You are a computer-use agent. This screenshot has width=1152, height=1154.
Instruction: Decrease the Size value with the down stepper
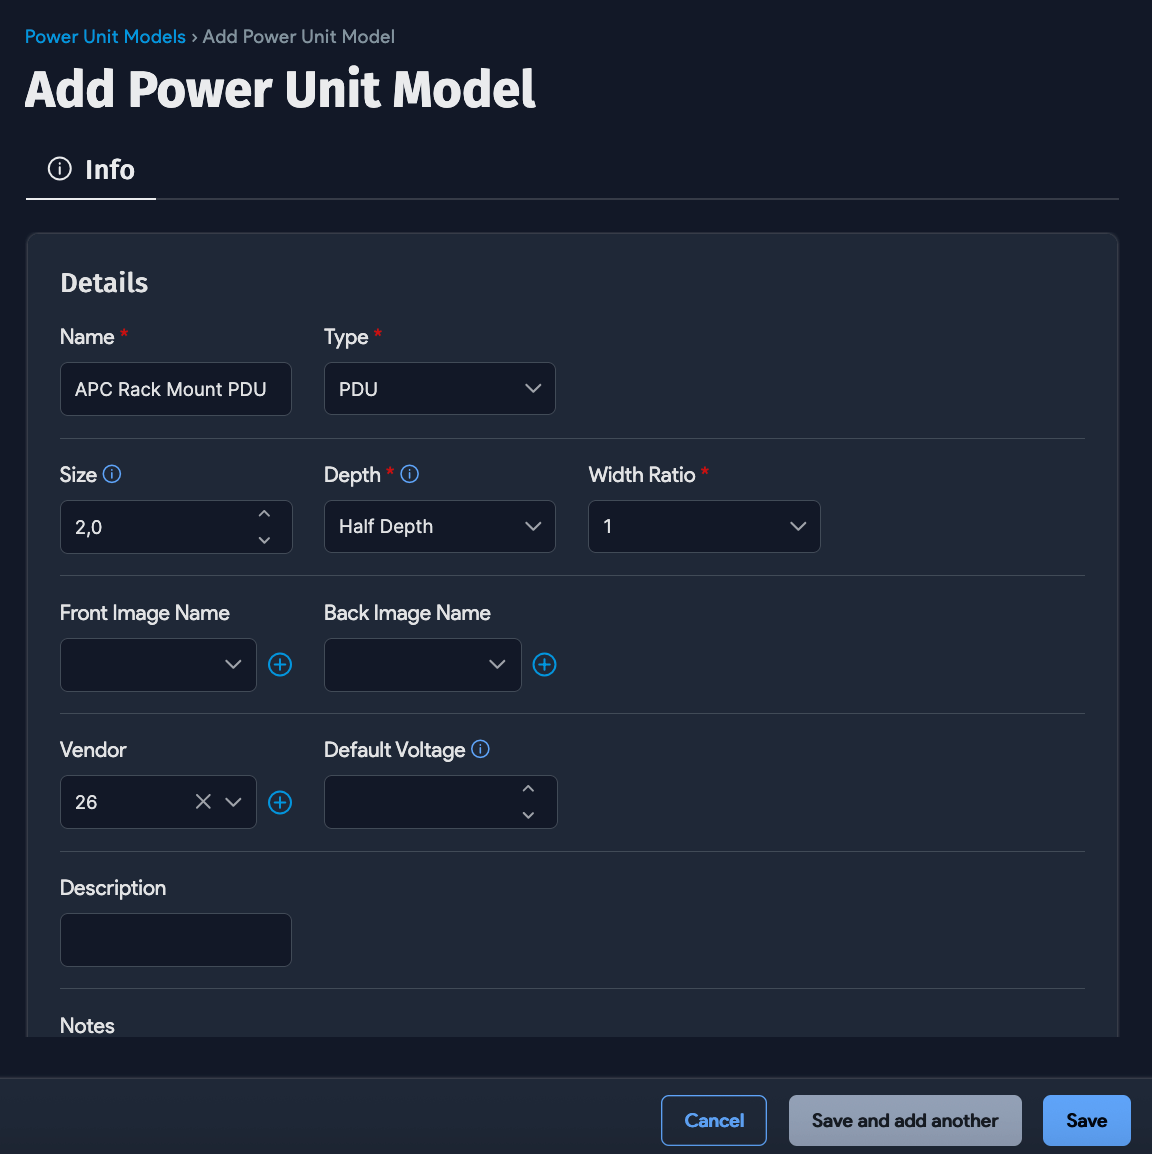coord(264,540)
